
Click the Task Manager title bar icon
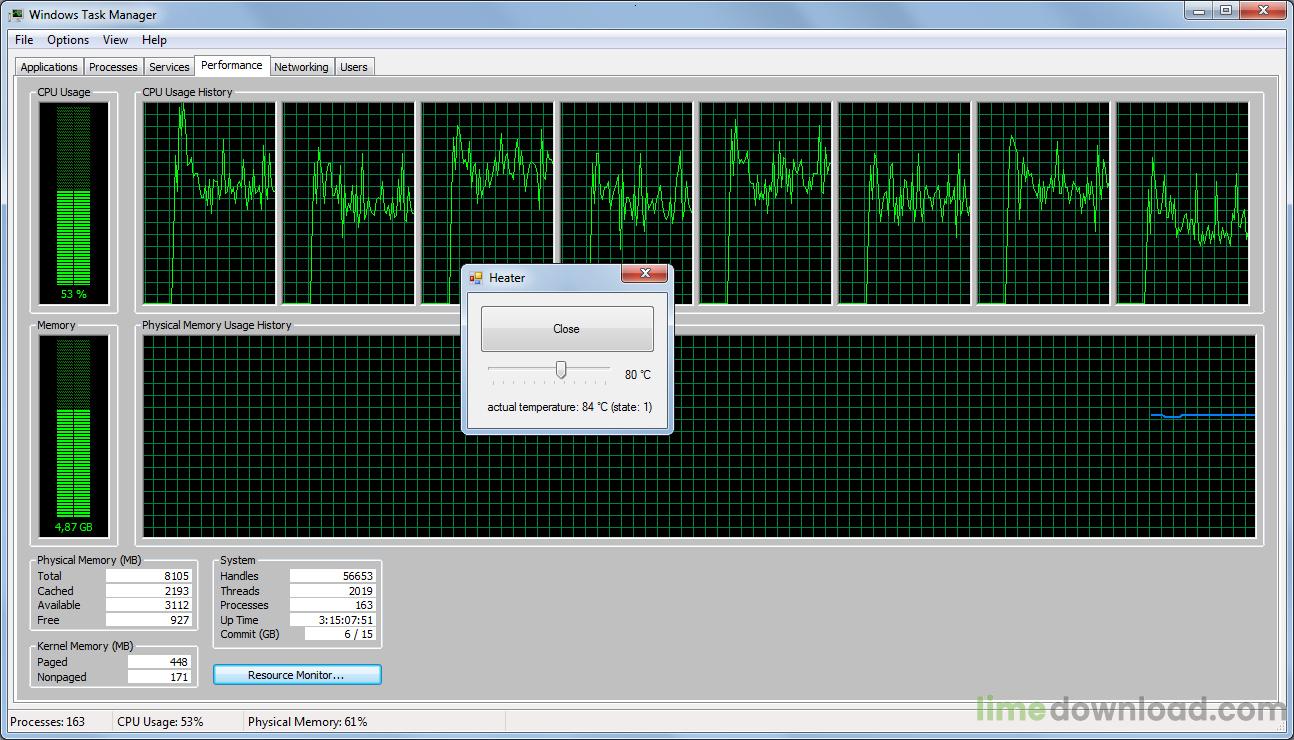[16, 15]
